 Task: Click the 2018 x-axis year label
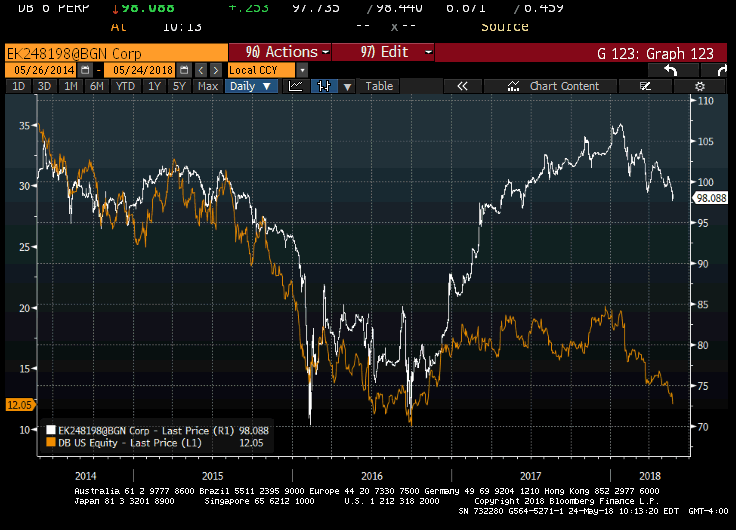click(650, 476)
